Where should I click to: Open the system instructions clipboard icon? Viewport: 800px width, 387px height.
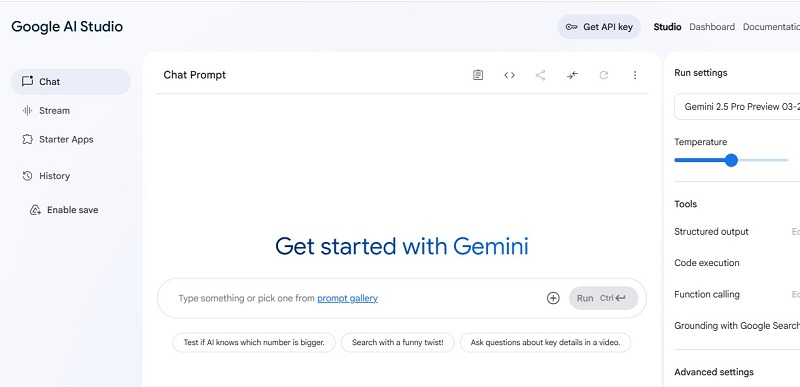(x=478, y=75)
